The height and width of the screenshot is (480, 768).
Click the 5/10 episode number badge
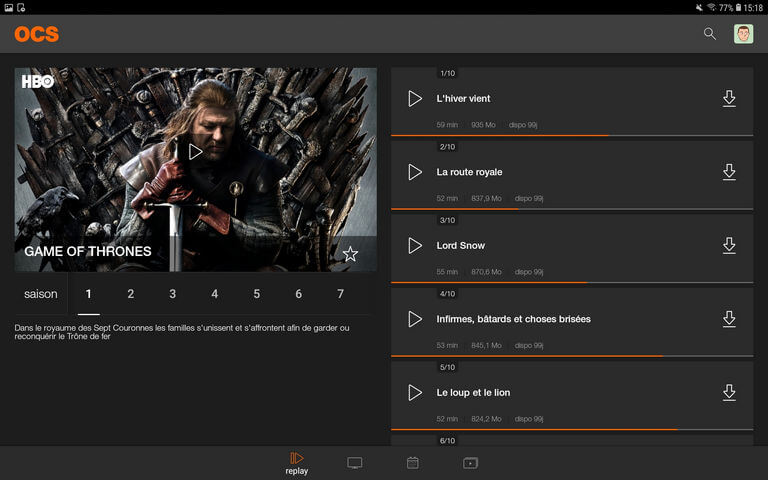tap(448, 367)
